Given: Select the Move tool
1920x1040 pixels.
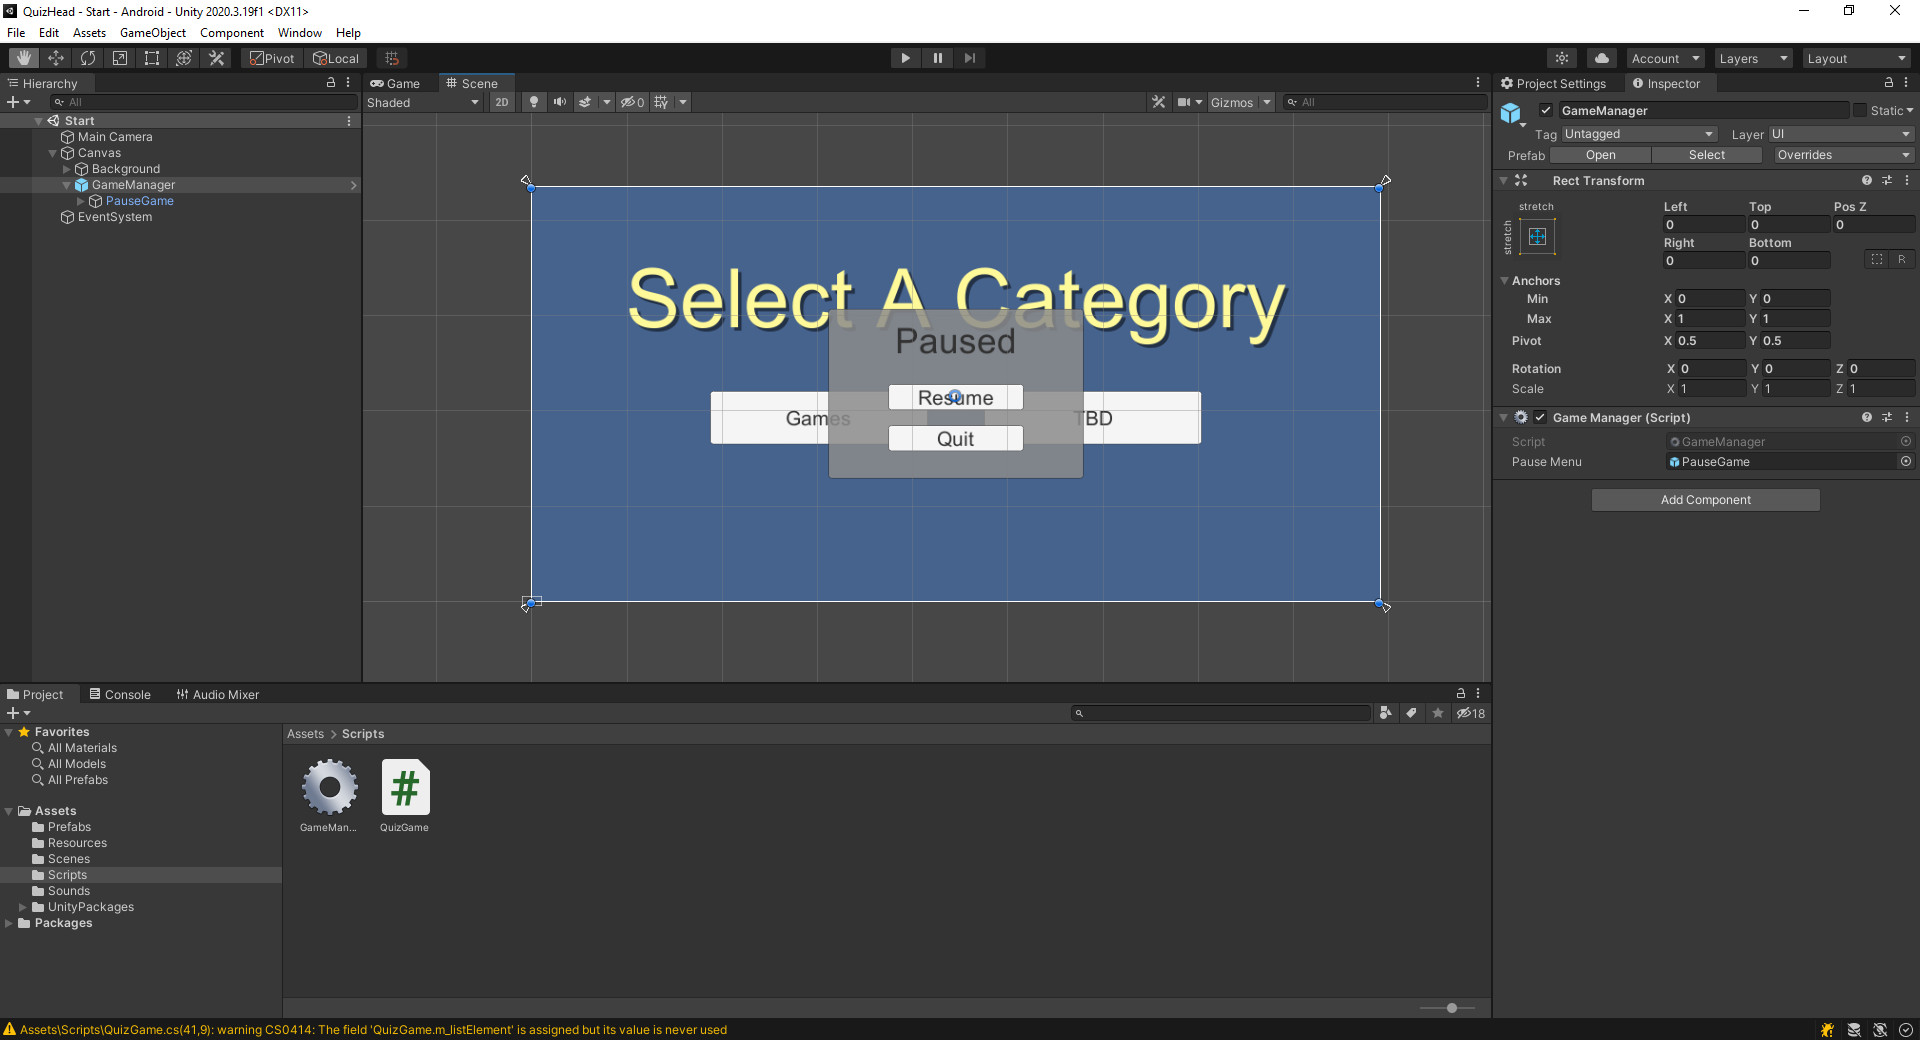Looking at the screenshot, I should (x=56, y=58).
